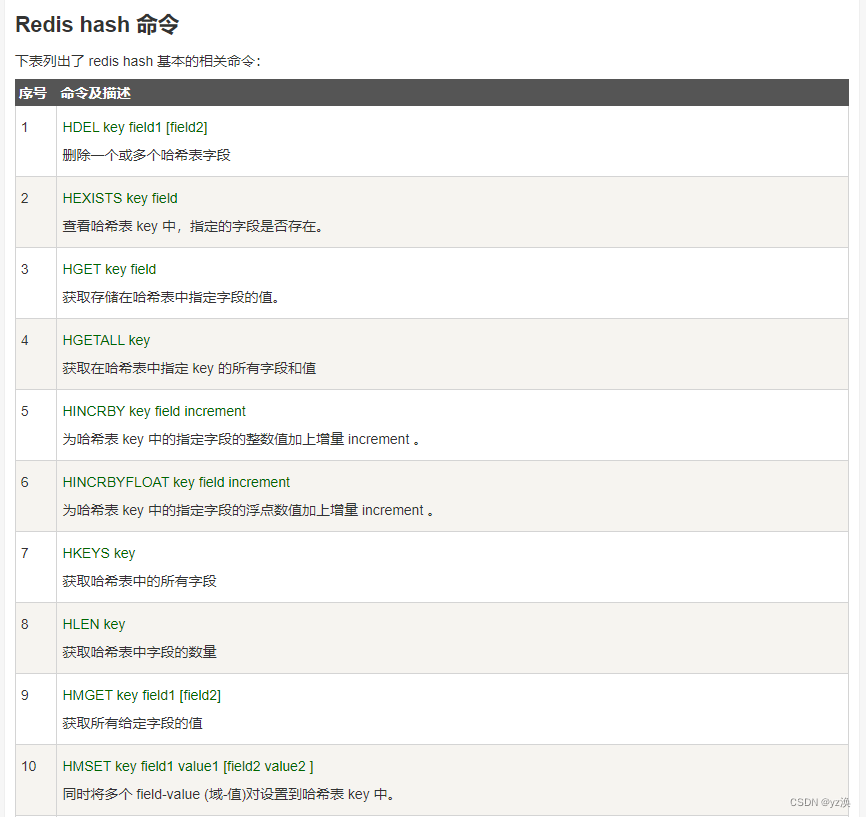Click the Redis hash 命令 page heading
This screenshot has height=817, width=866.
[96, 24]
